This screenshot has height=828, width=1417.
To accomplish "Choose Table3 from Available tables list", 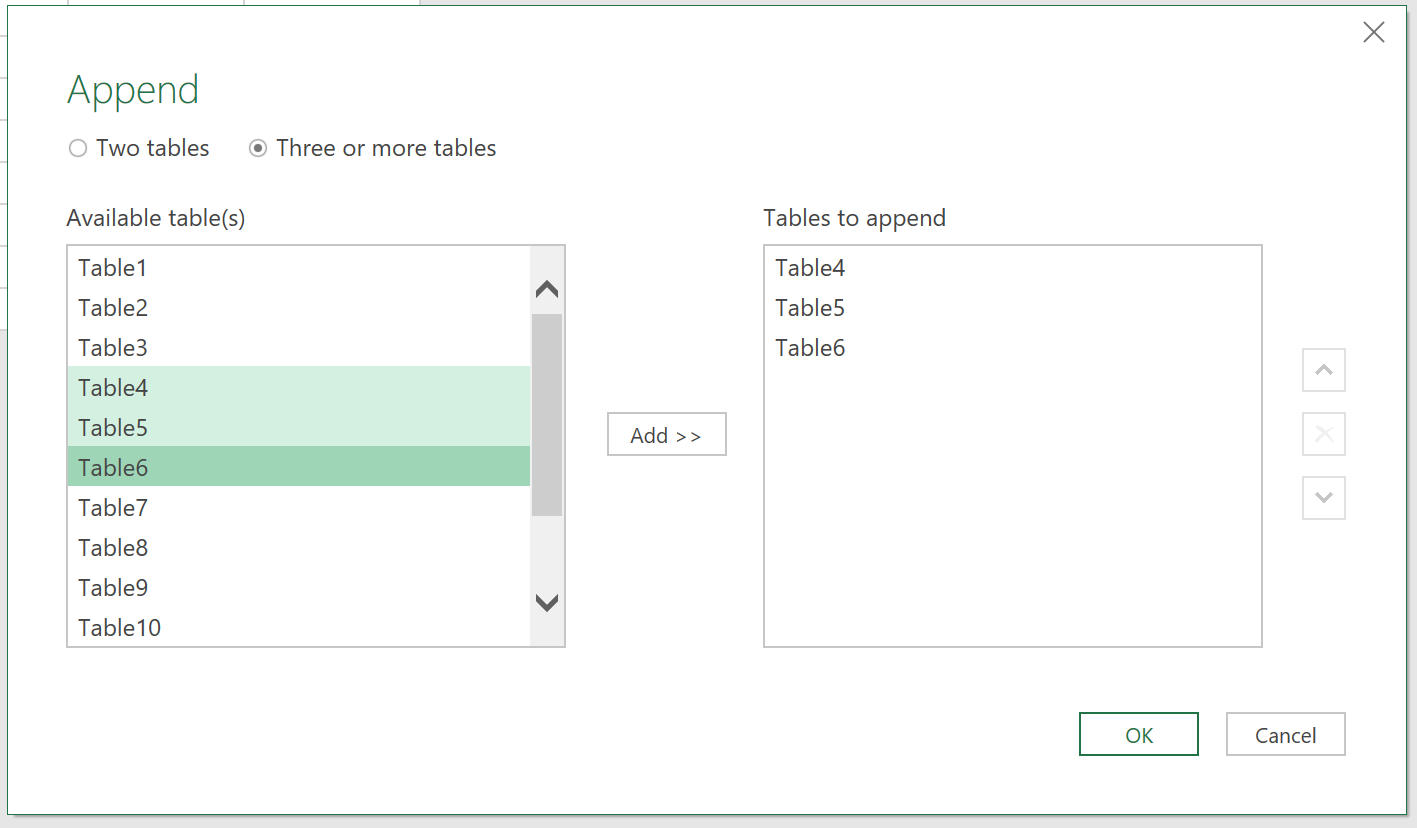I will pos(113,348).
